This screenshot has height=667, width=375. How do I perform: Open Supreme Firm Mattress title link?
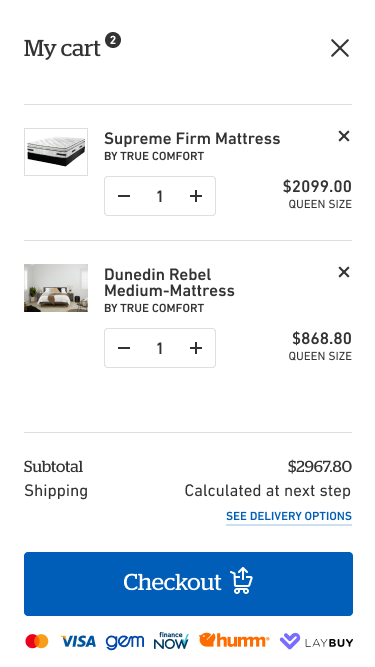[x=192, y=139]
